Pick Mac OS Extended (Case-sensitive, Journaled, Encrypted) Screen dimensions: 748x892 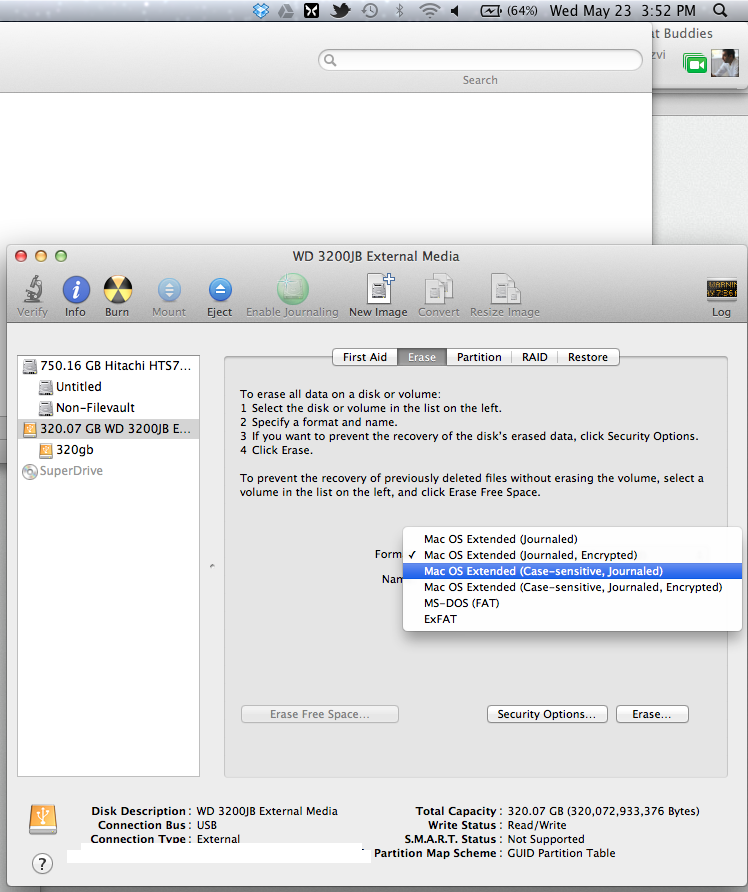click(572, 587)
